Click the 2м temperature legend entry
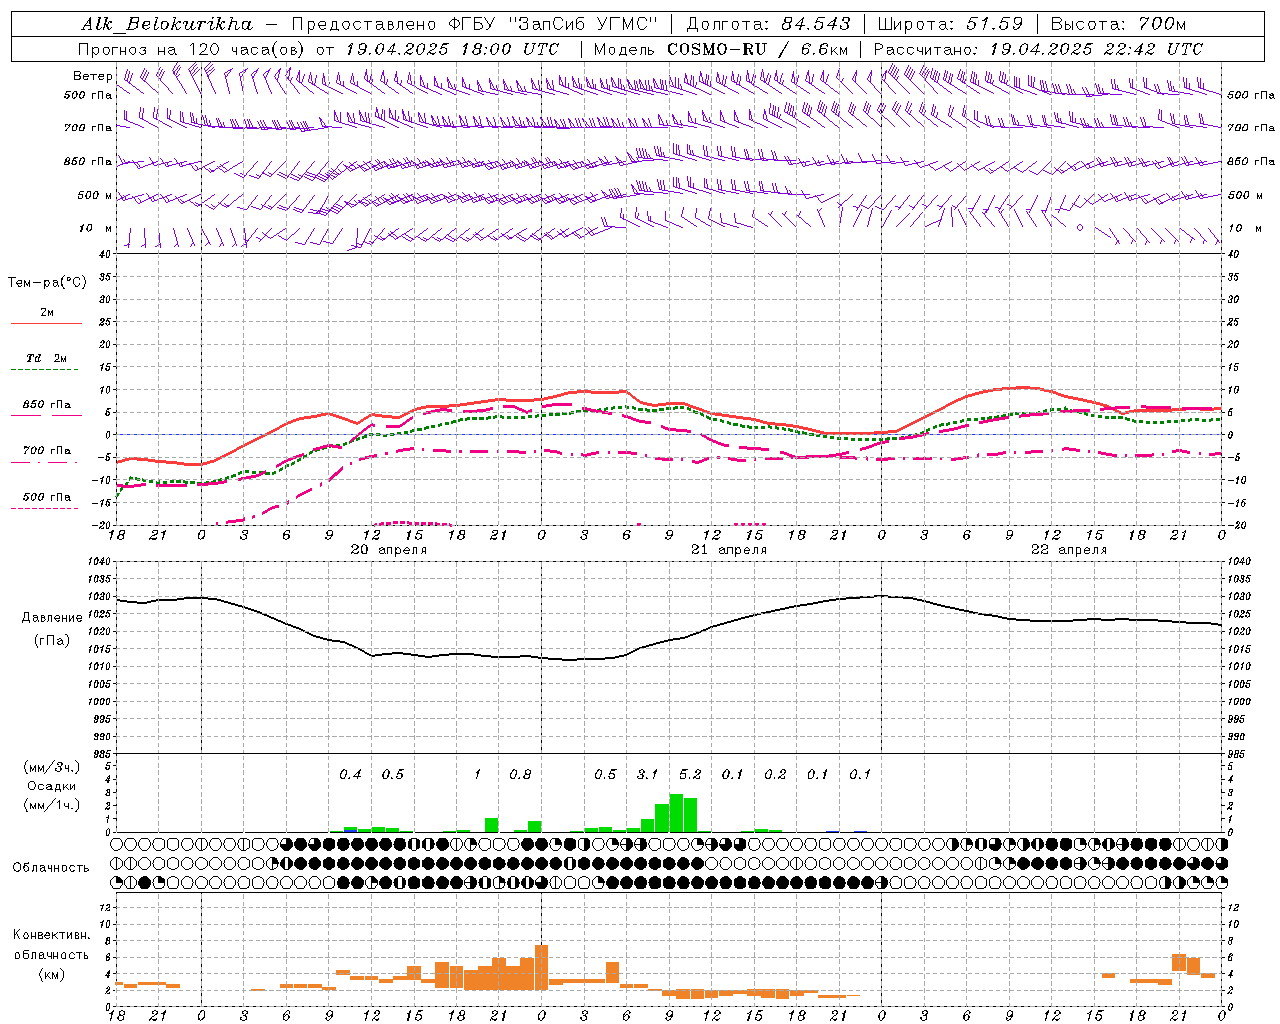1280x1024 pixels. (x=47, y=313)
